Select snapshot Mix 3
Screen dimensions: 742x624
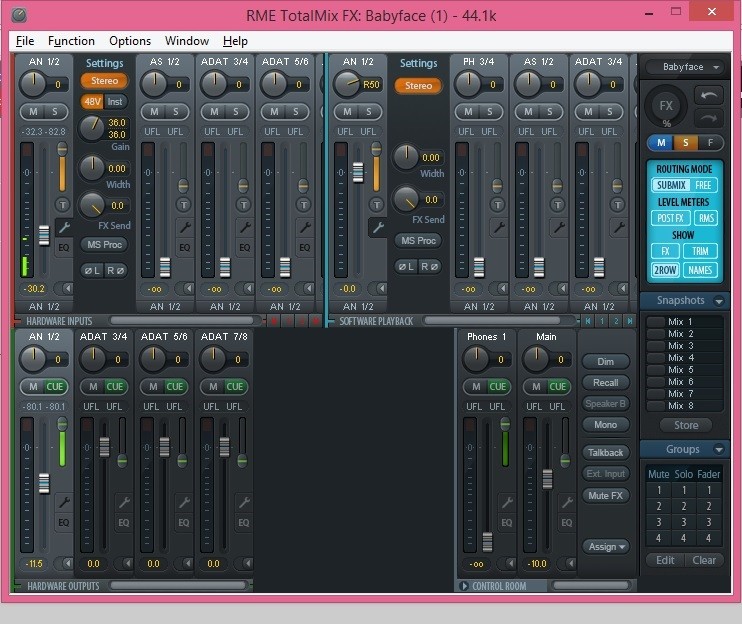tap(684, 346)
